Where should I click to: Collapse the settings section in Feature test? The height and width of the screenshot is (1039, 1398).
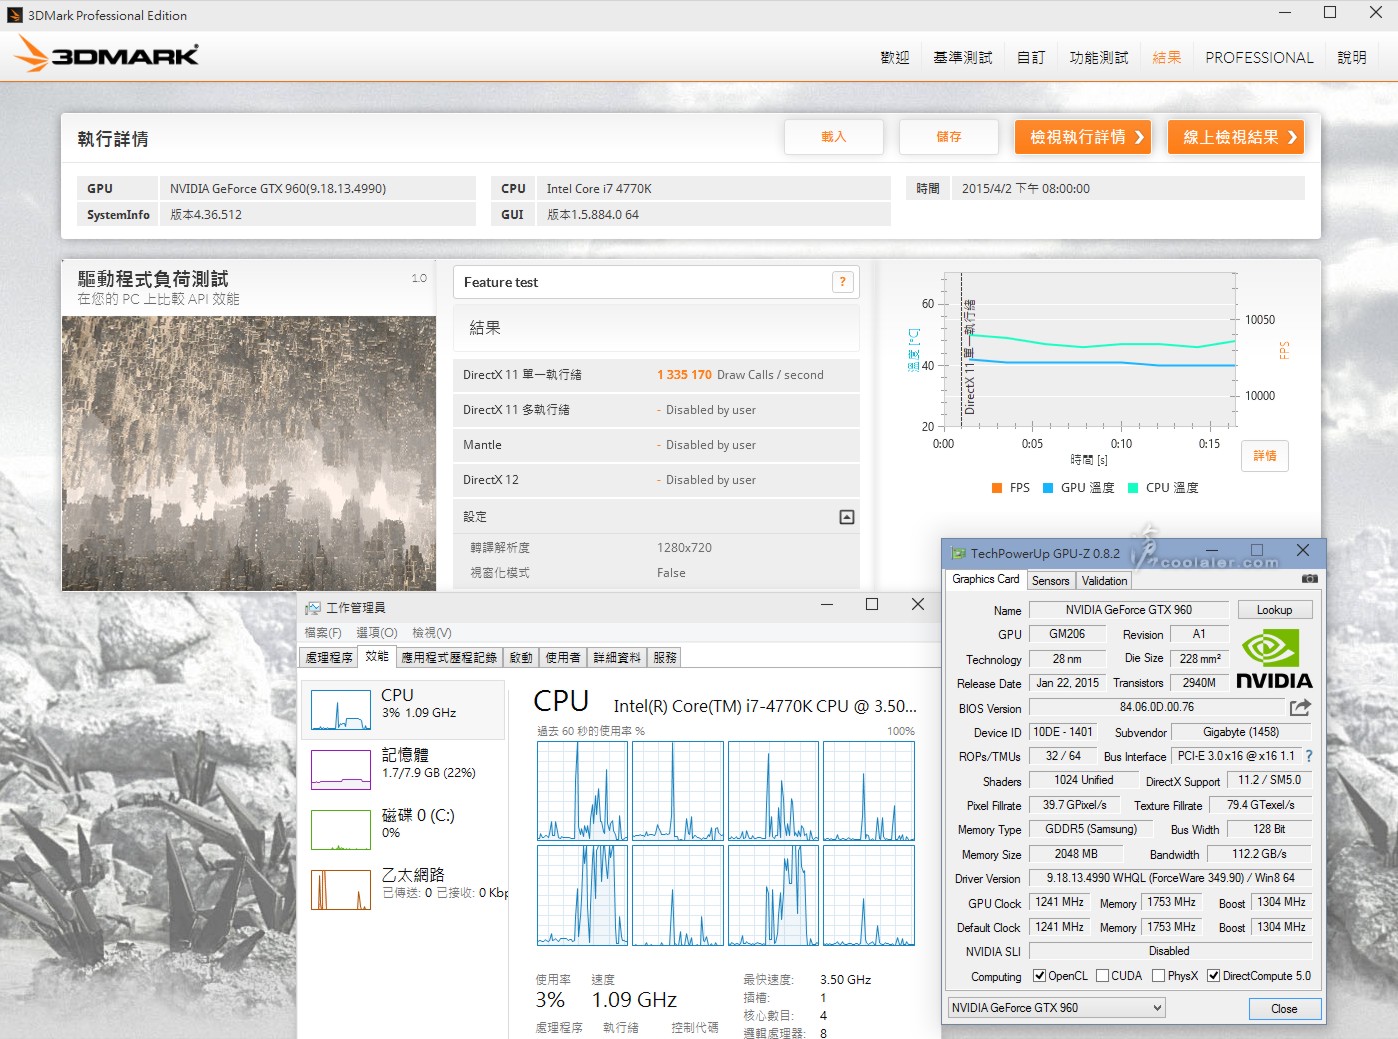[x=847, y=517]
